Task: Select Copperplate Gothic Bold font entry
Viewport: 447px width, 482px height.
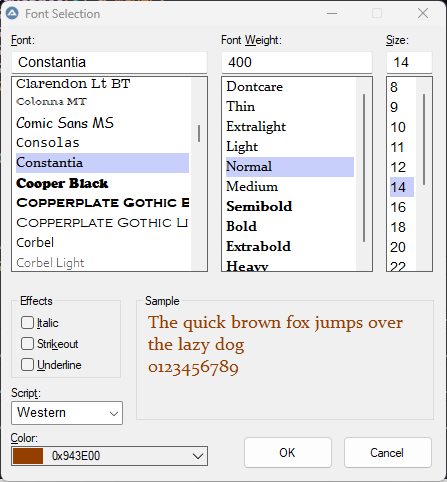Action: coord(102,203)
